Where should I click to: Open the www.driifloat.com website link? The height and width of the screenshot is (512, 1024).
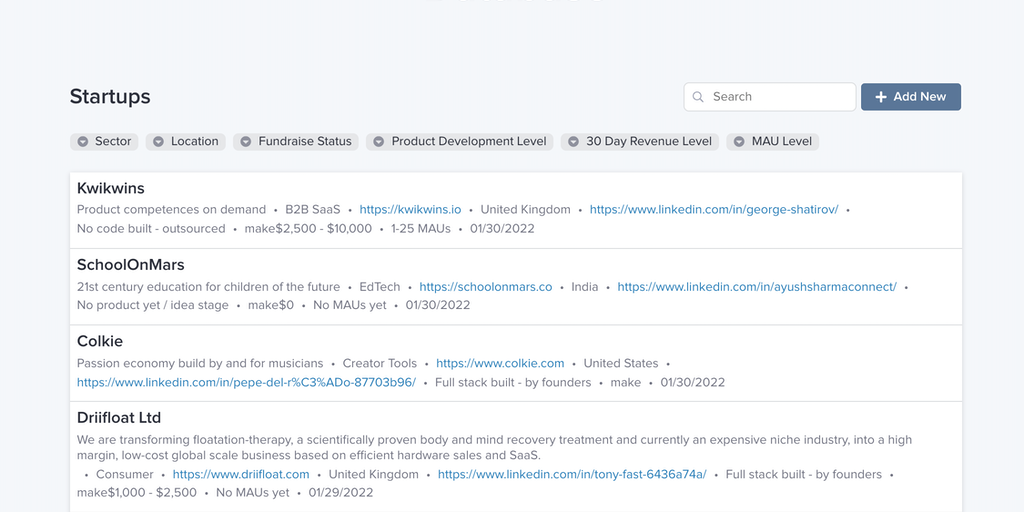coord(241,474)
